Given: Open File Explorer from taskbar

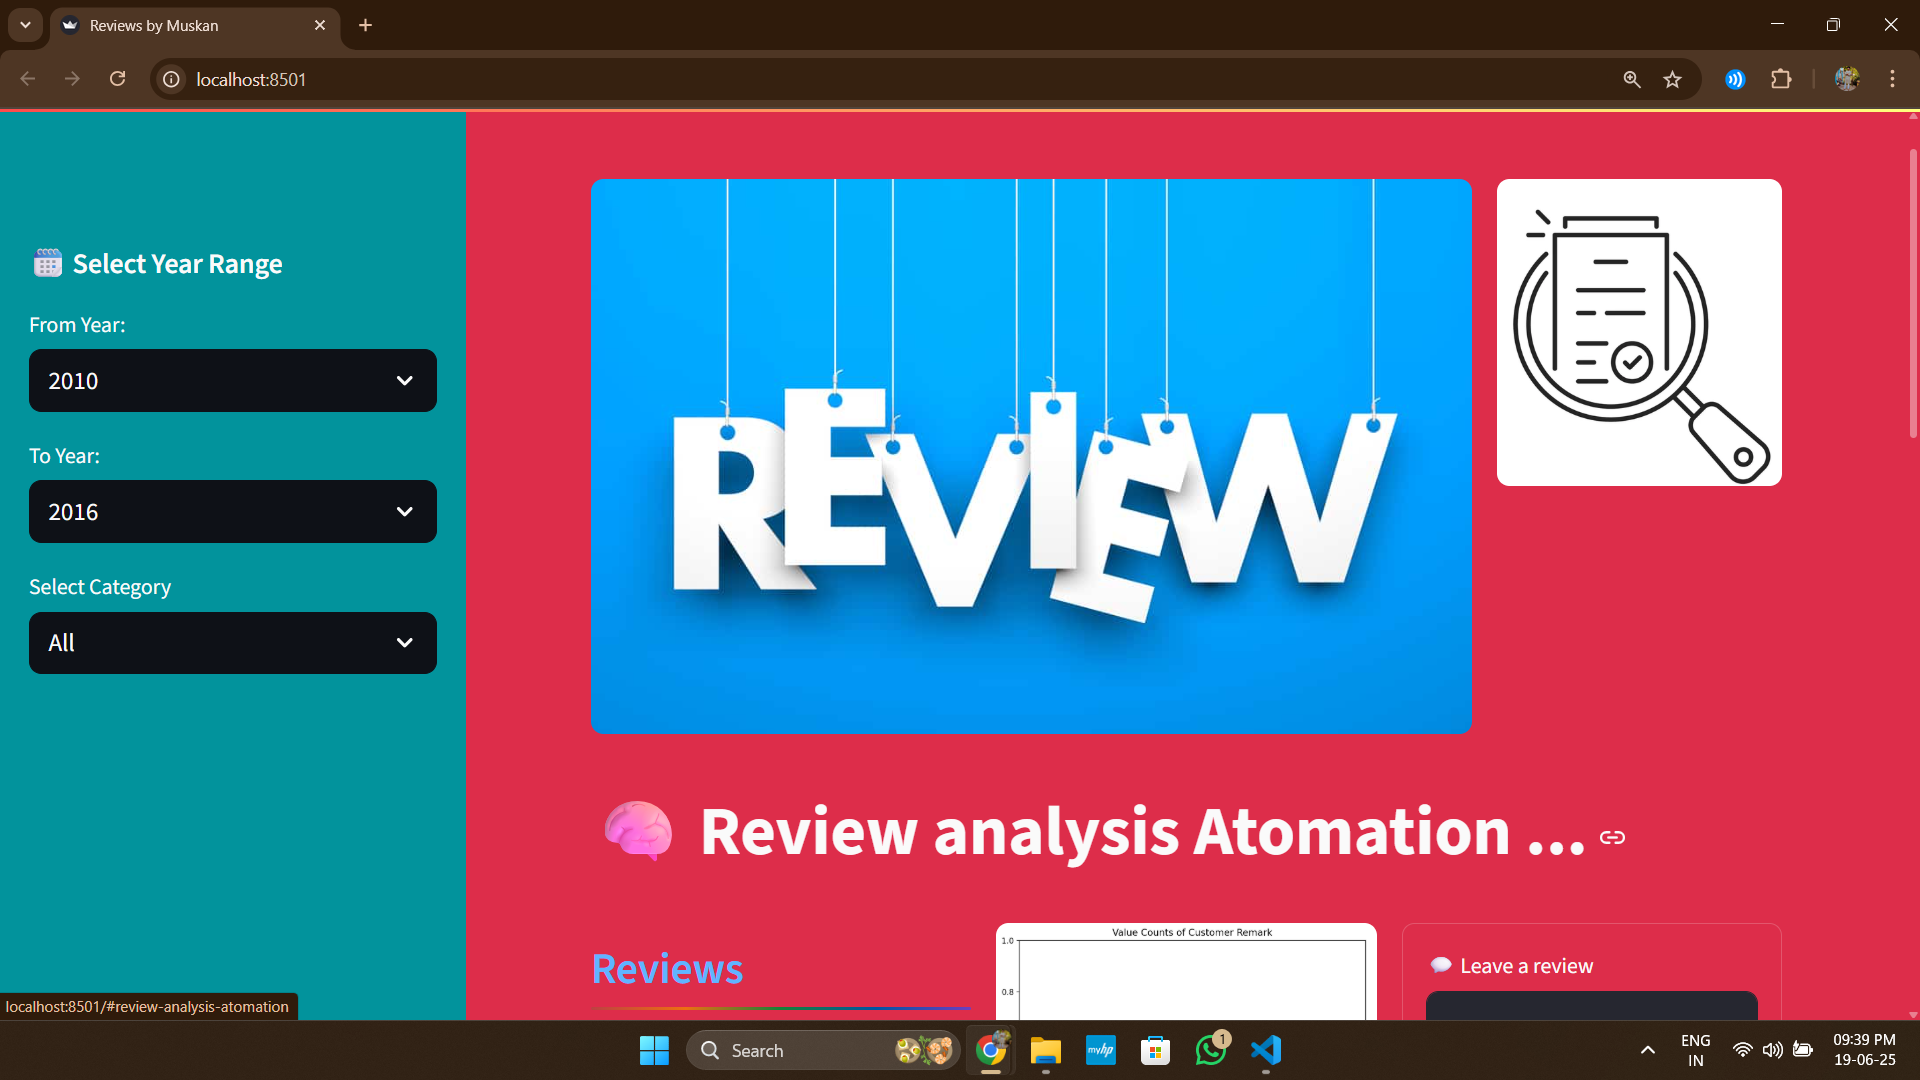Looking at the screenshot, I should pyautogui.click(x=1045, y=1050).
